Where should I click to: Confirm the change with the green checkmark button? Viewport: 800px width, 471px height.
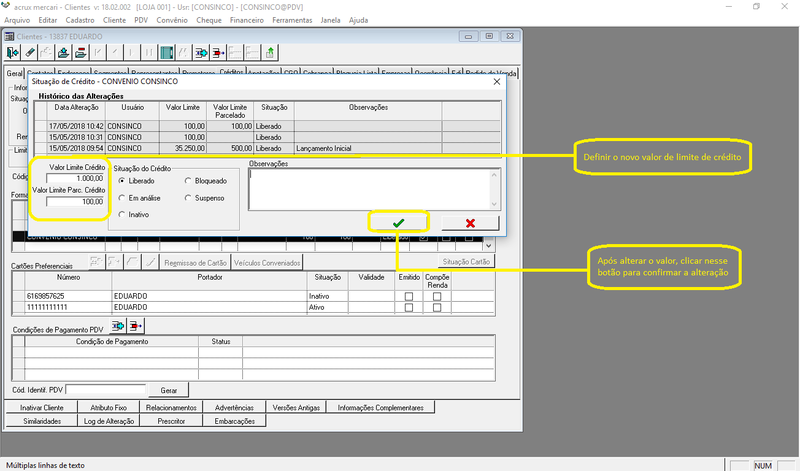coord(398,222)
